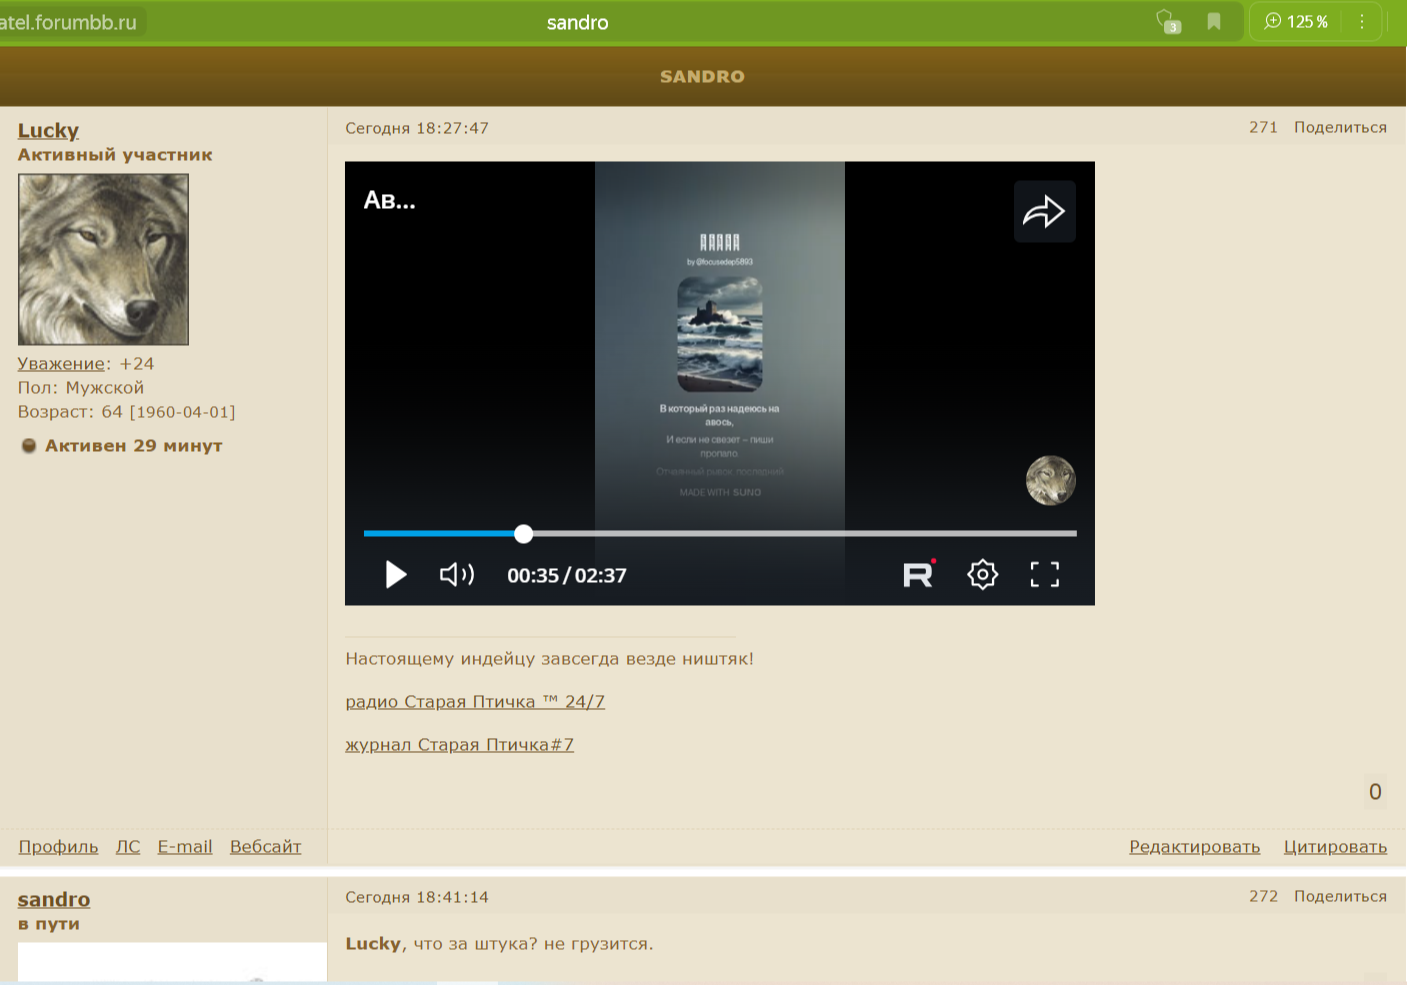The image size is (1407, 985).
Task: Click Поделиться on post 272
Action: pos(1340,896)
